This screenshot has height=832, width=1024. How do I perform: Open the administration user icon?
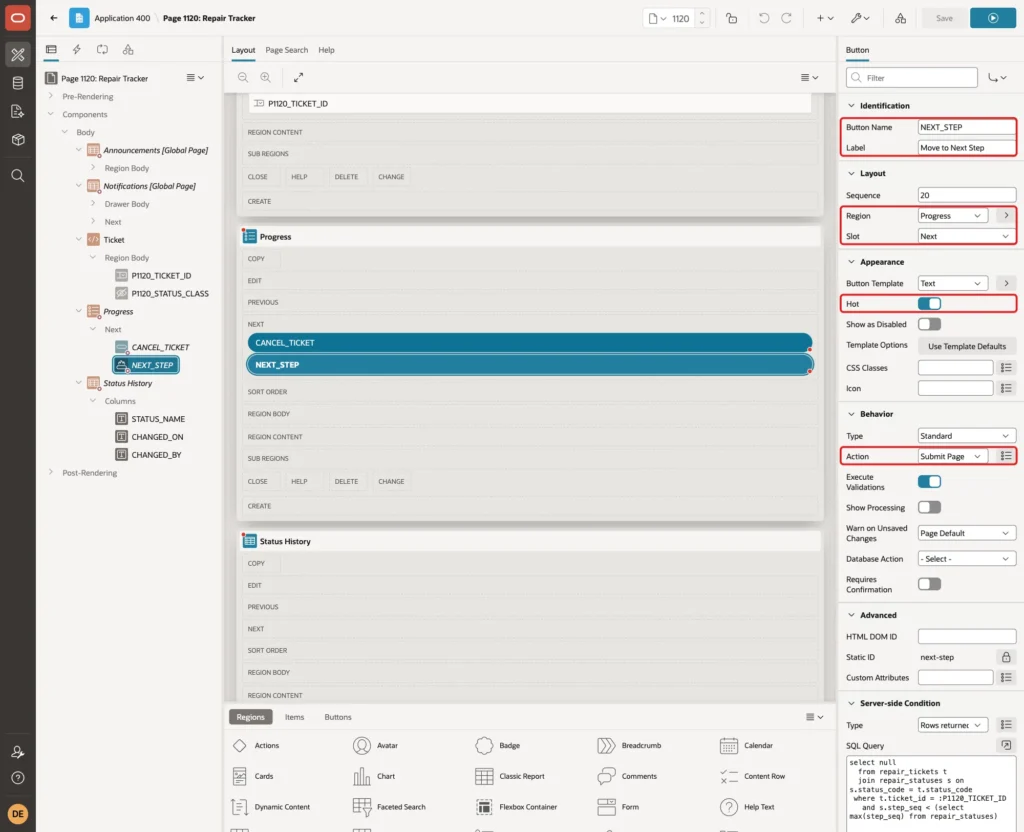18,752
